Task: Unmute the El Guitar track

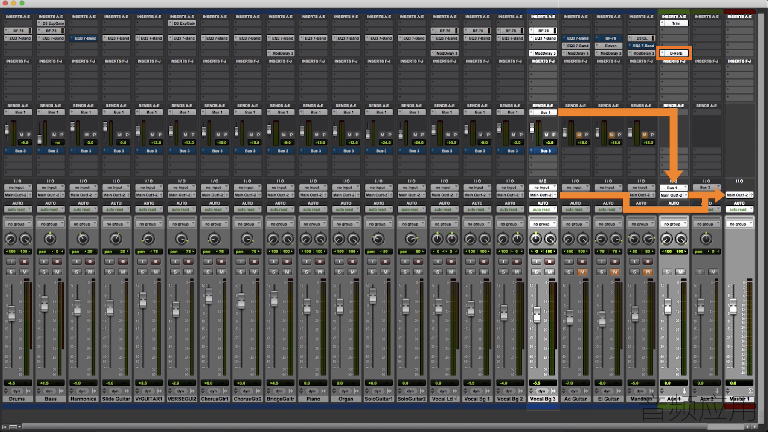Action: coord(614,271)
